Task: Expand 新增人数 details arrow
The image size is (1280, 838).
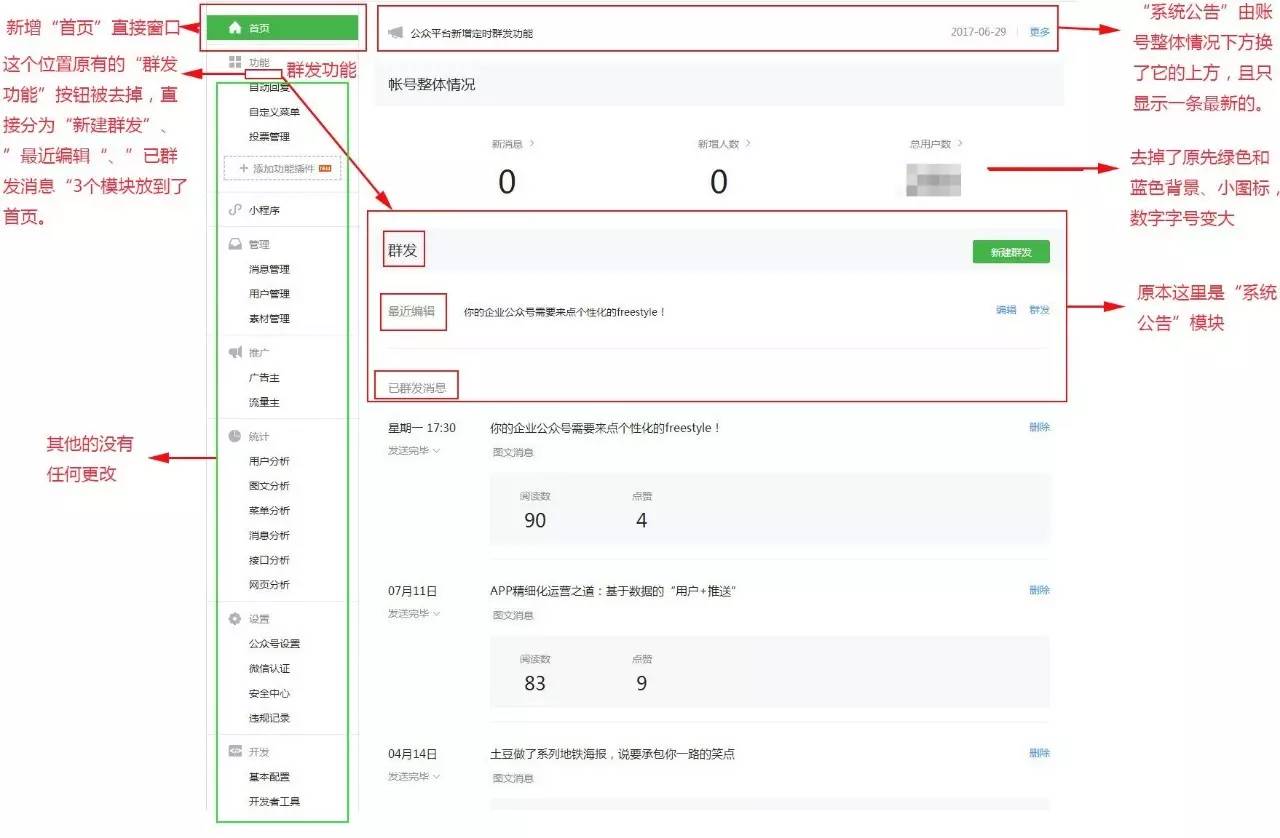Action: 748,144
